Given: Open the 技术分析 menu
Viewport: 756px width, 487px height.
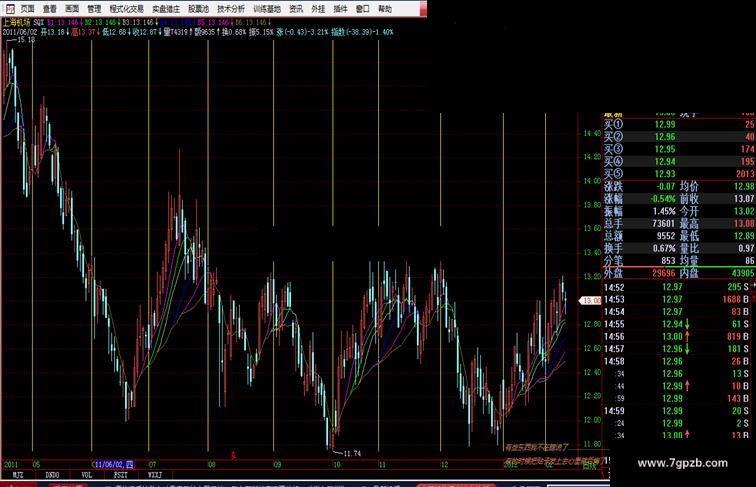Looking at the screenshot, I should tap(231, 9).
